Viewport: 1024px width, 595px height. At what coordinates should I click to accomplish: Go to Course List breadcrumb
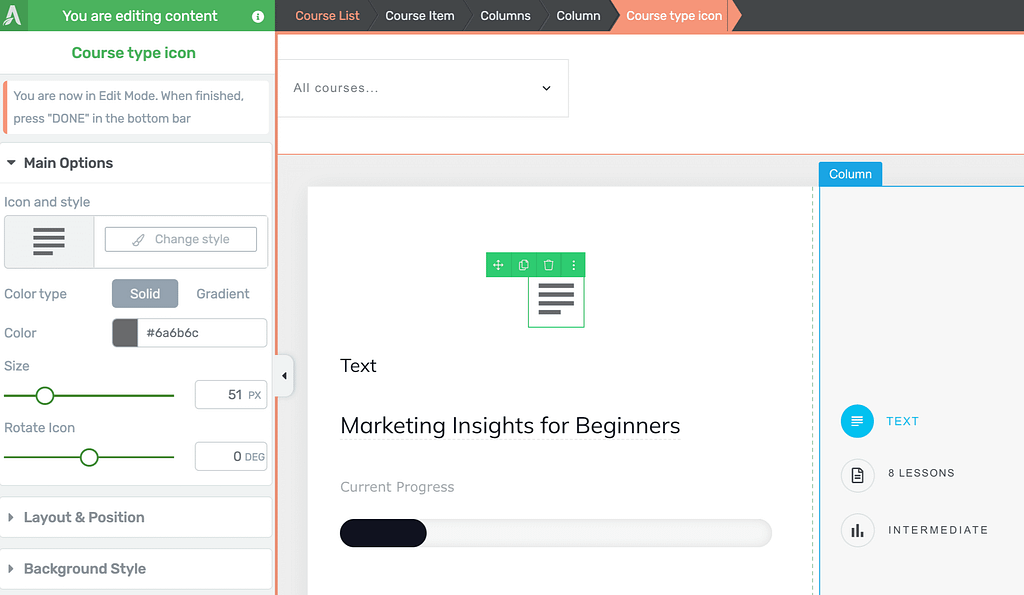tap(327, 16)
